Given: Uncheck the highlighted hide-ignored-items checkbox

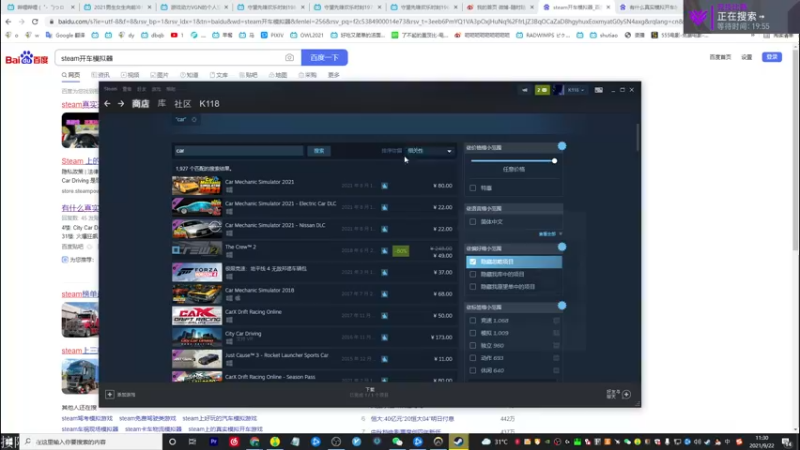Looking at the screenshot, I should pos(472,262).
